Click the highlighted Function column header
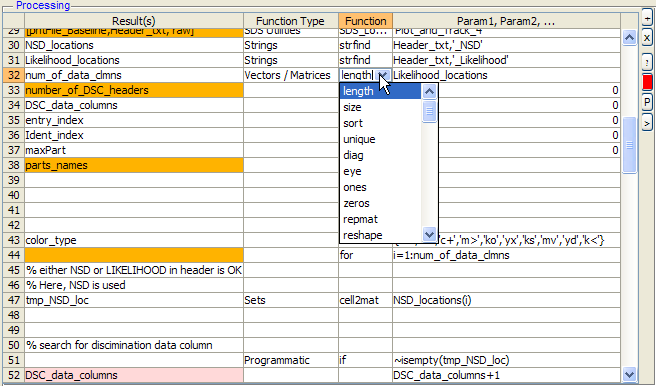This screenshot has width=656, height=386. [x=366, y=21]
